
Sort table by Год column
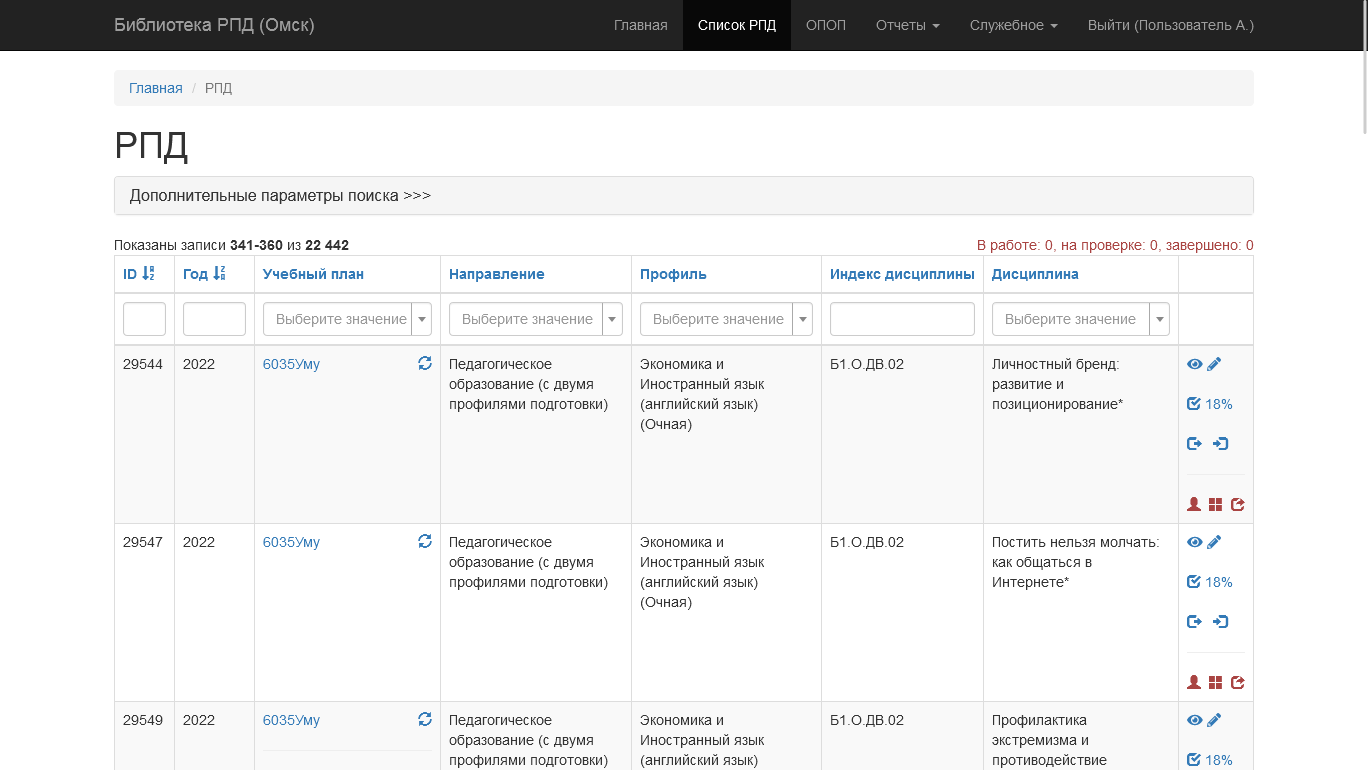click(x=204, y=274)
